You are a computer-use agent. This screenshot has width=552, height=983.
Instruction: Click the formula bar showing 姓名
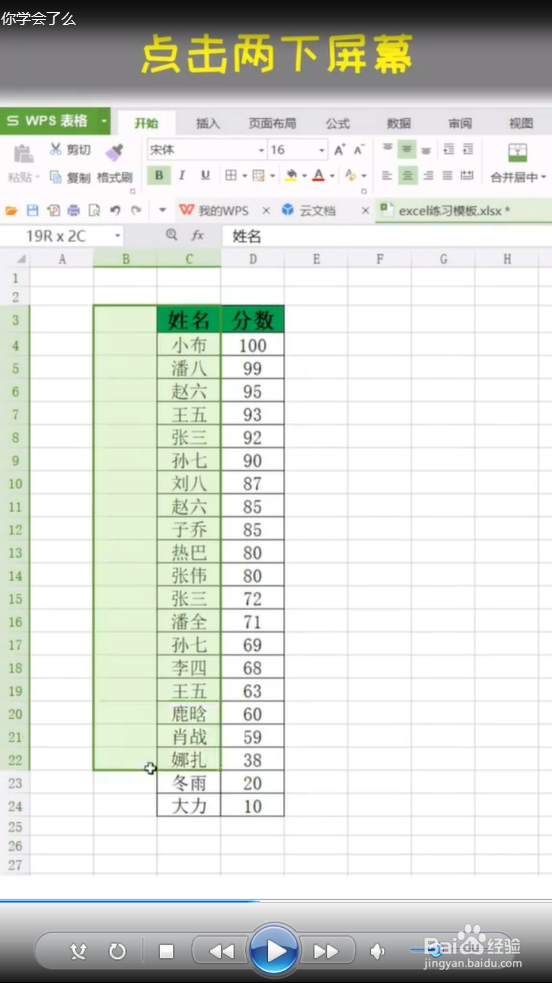(387, 236)
